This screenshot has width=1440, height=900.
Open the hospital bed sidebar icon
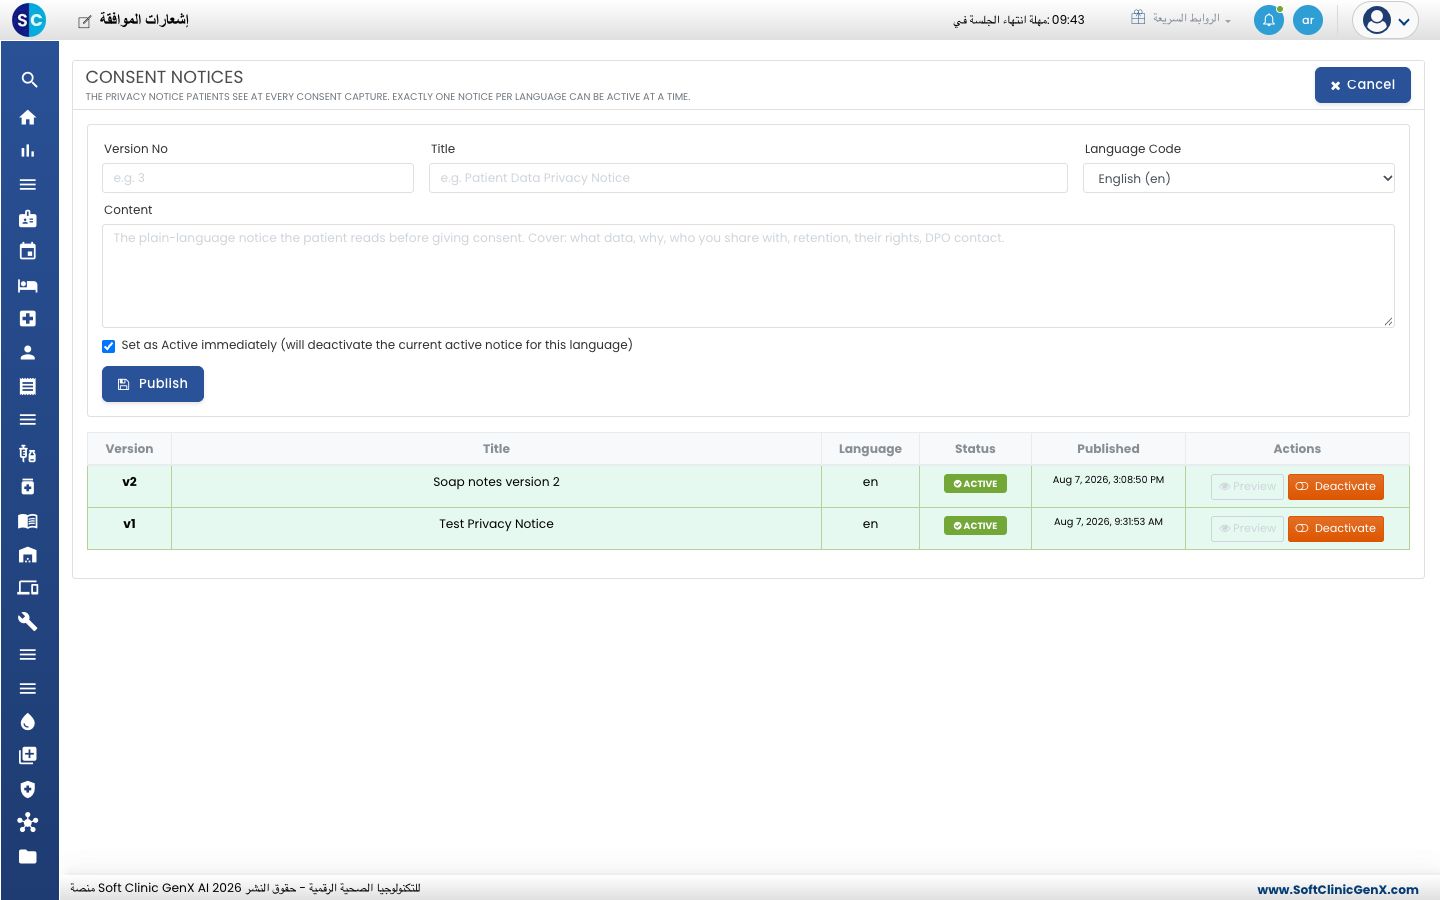coord(28,286)
